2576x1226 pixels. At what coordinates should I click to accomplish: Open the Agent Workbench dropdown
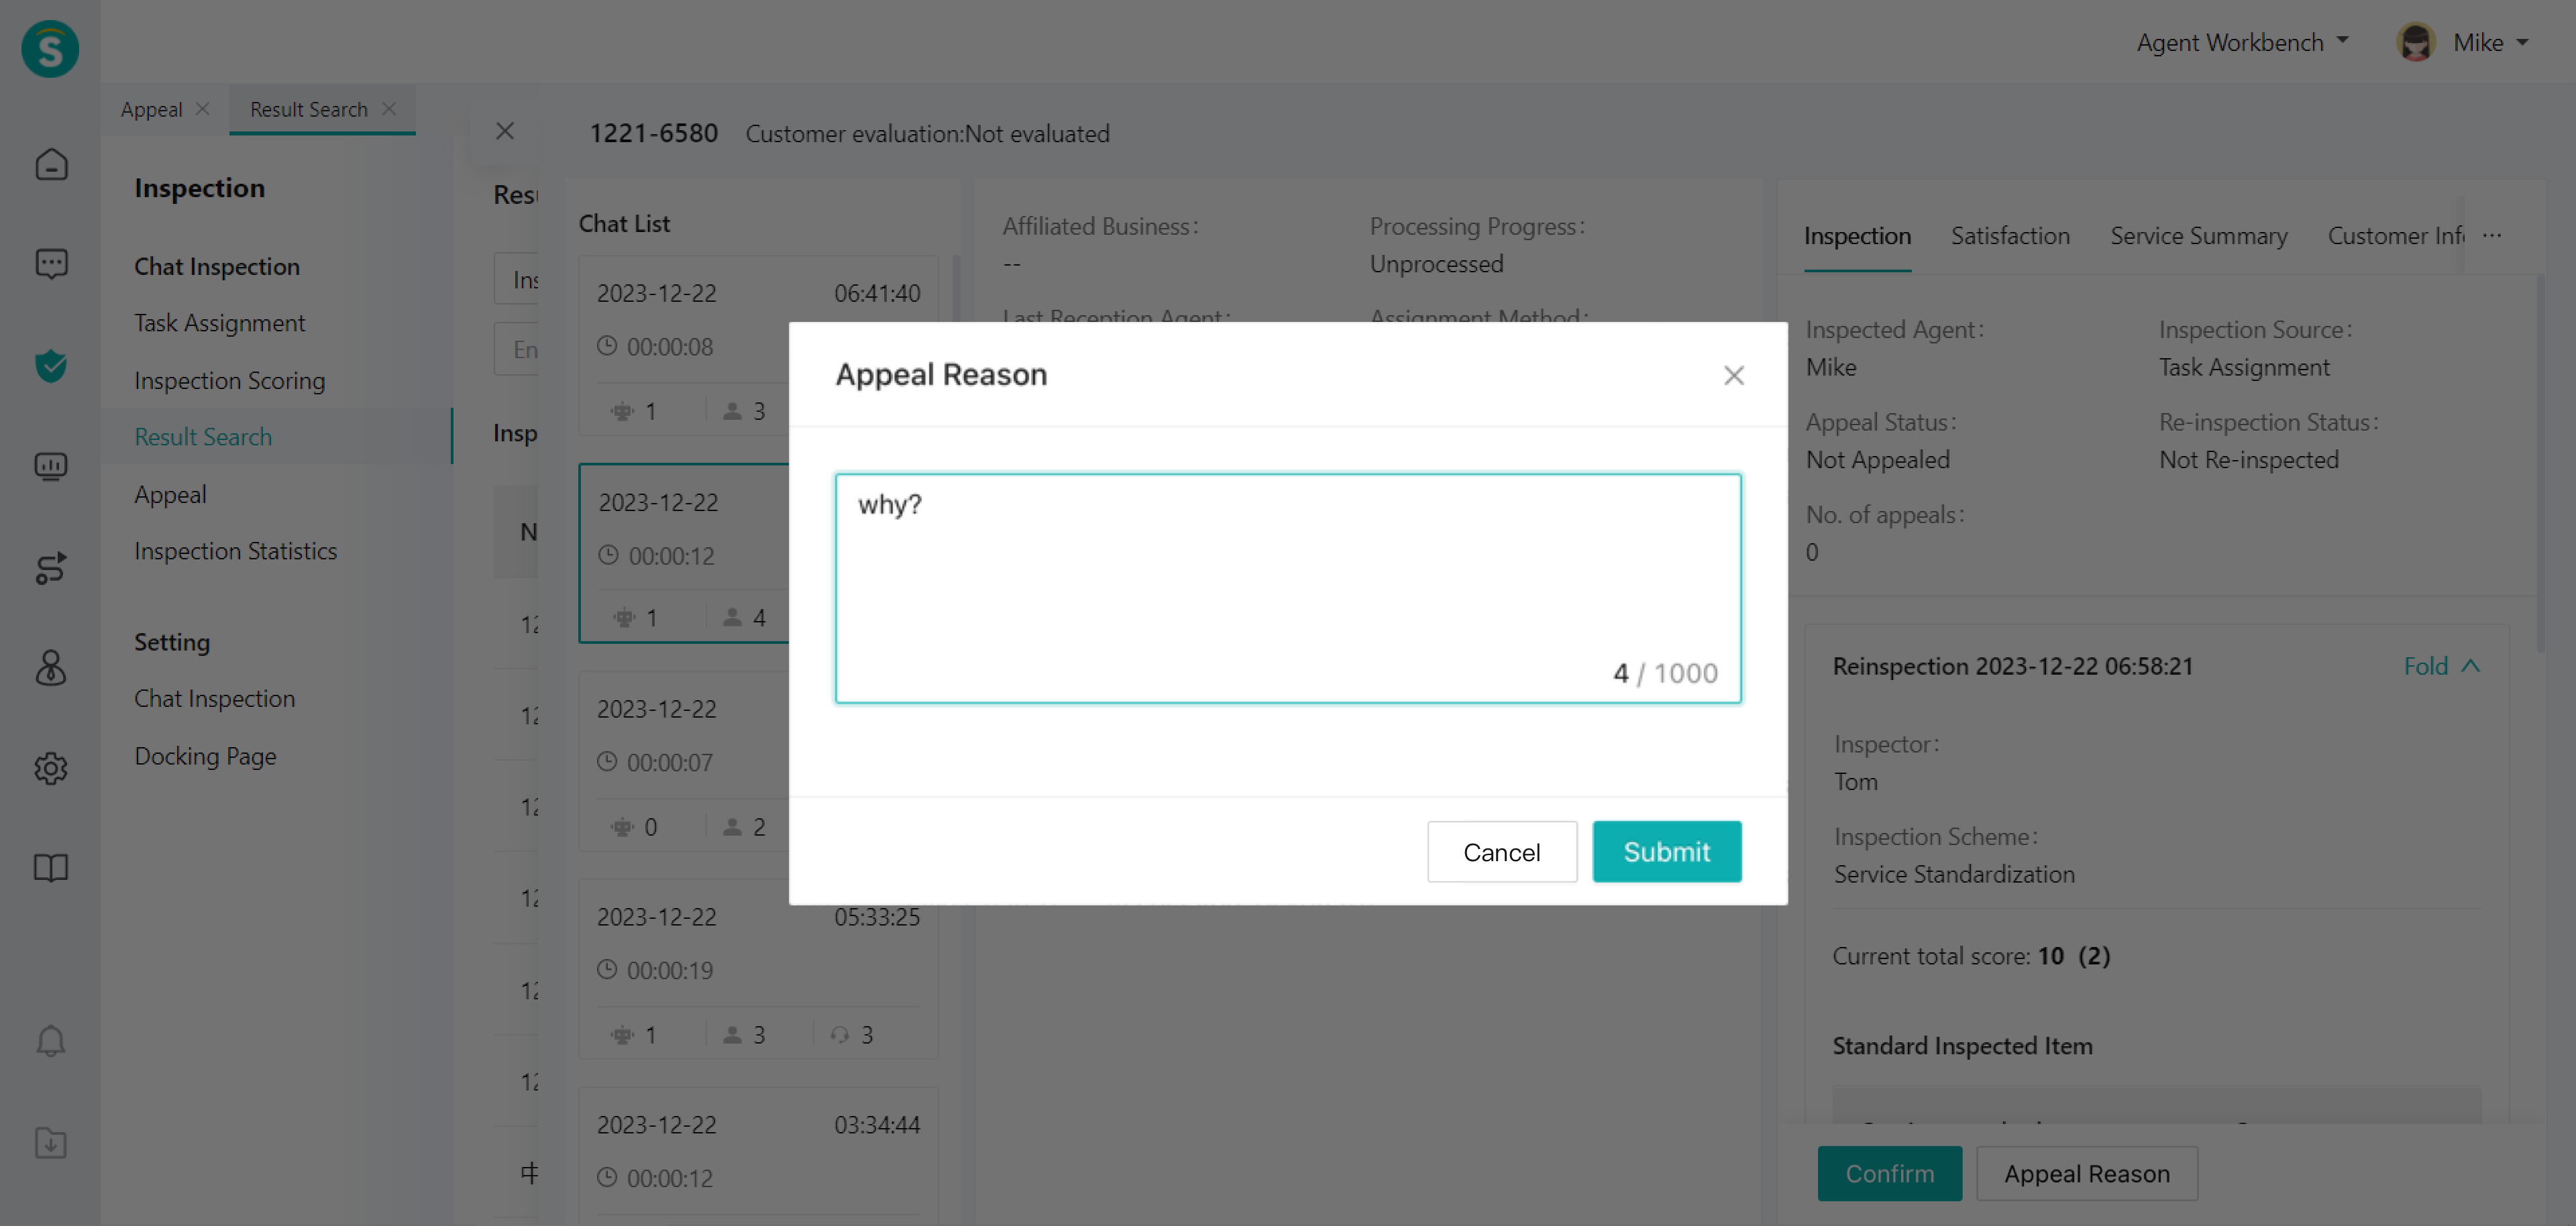2242,42
